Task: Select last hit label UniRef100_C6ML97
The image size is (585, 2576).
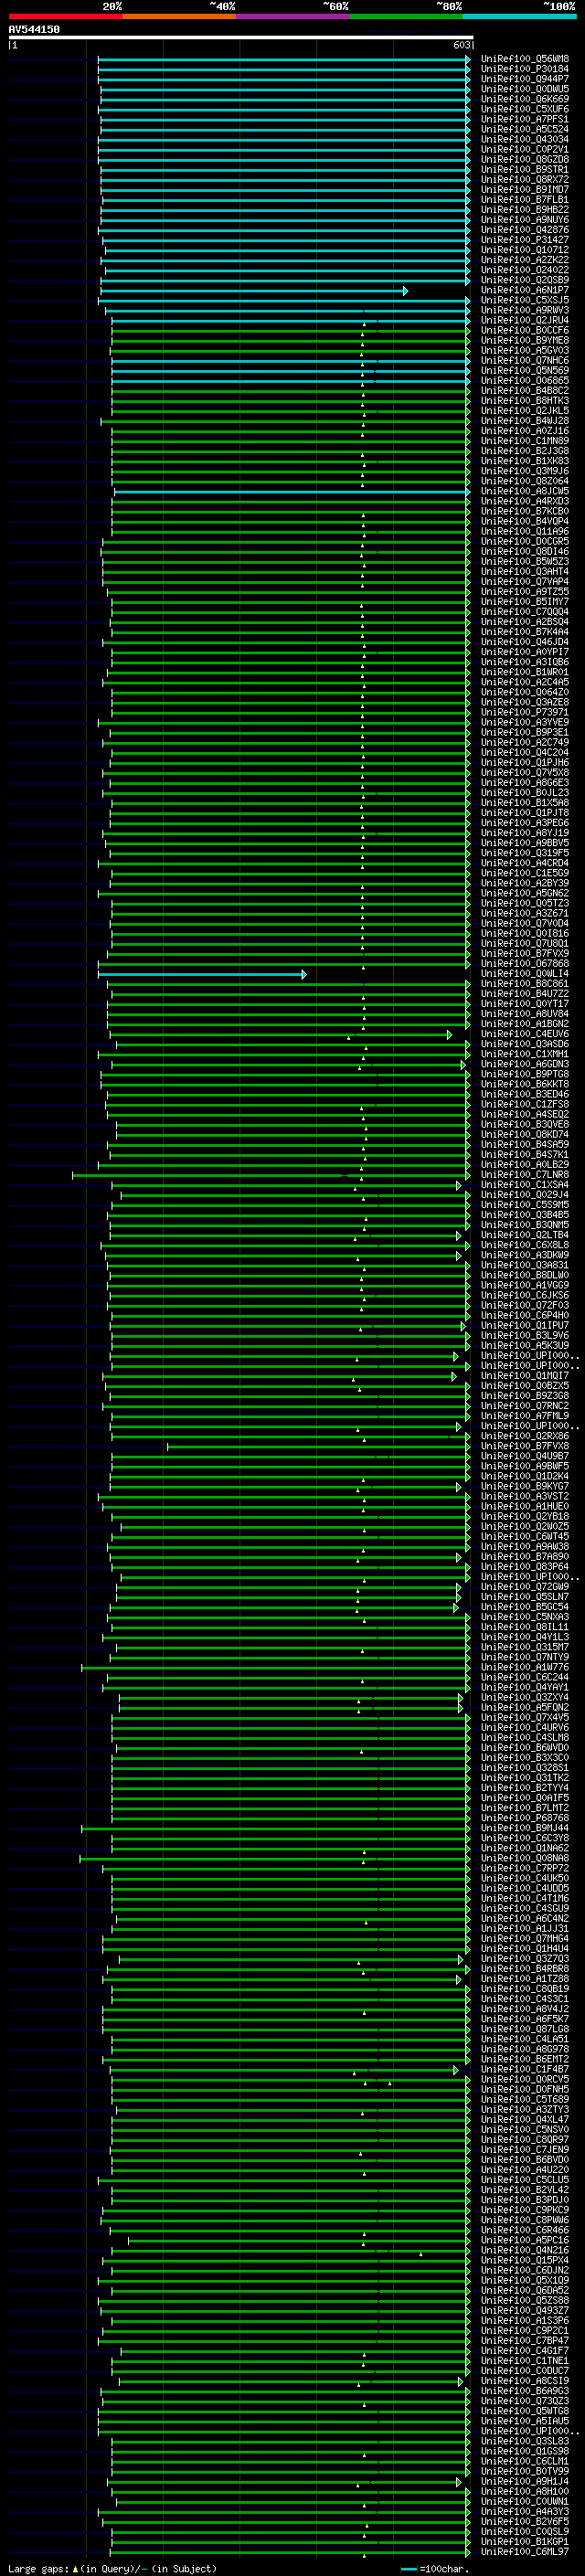Action: point(525,2552)
